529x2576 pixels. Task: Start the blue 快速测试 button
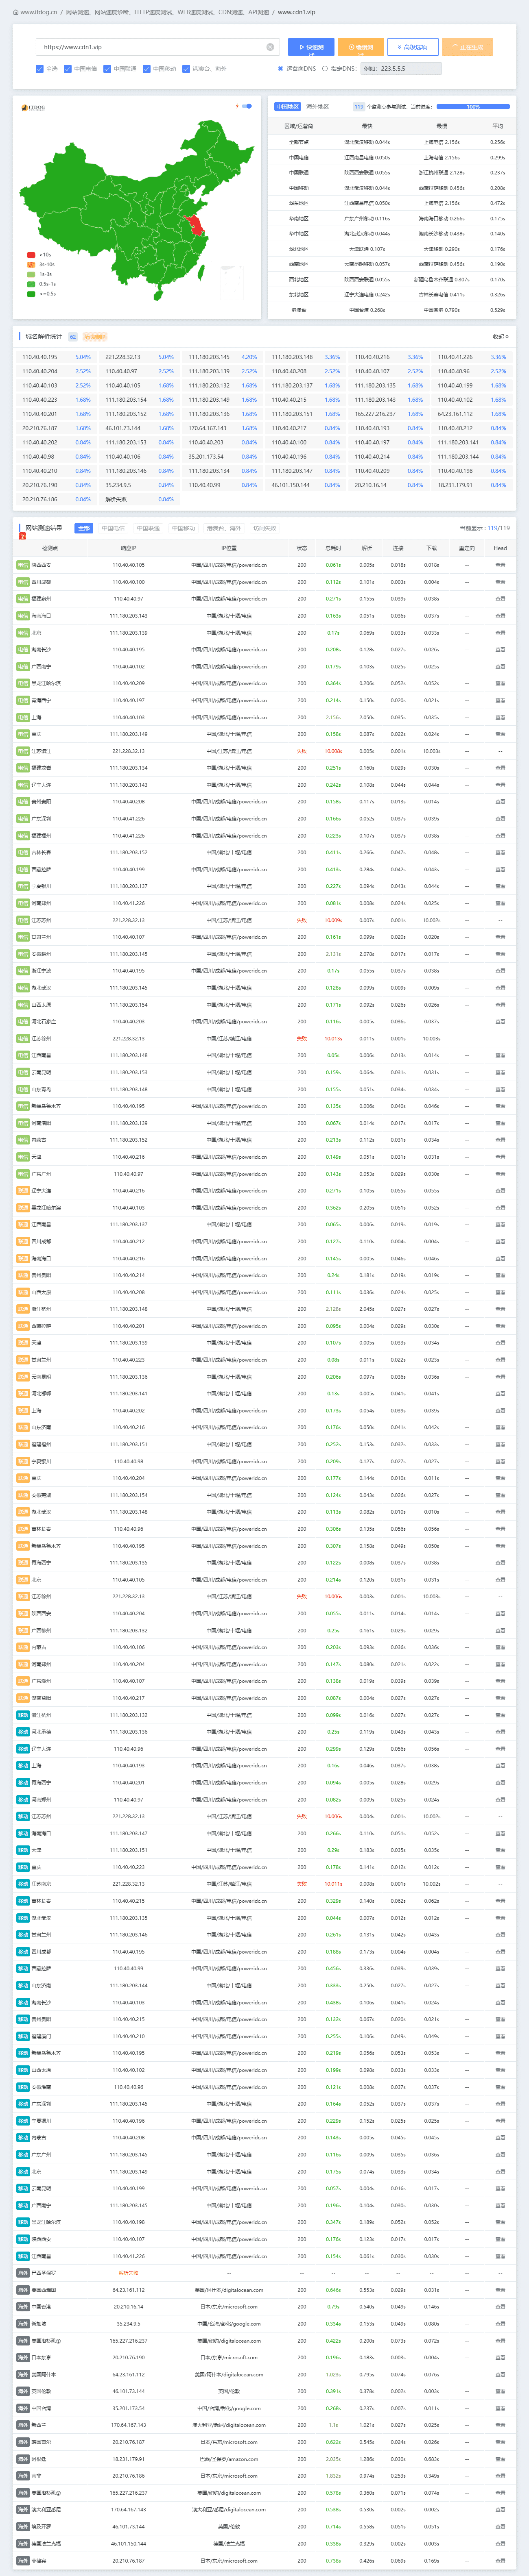tap(311, 47)
